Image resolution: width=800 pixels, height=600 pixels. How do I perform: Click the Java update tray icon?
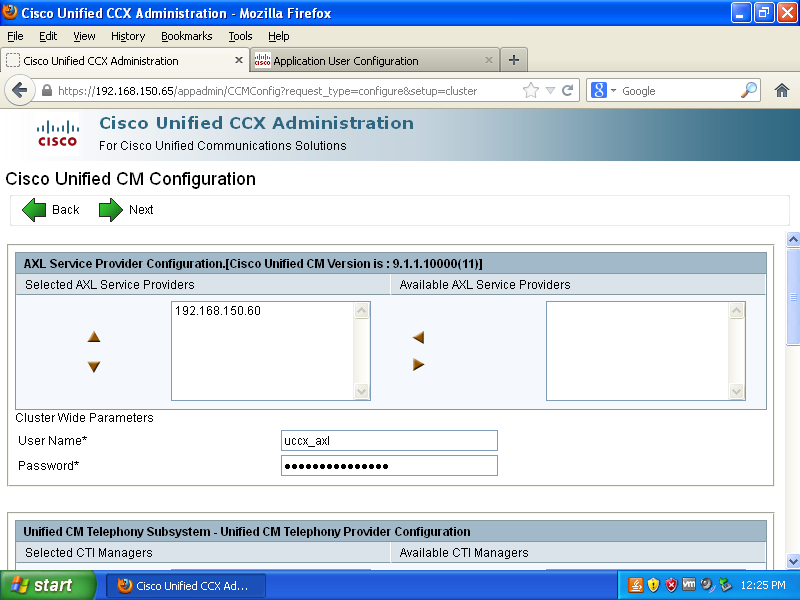point(635,585)
